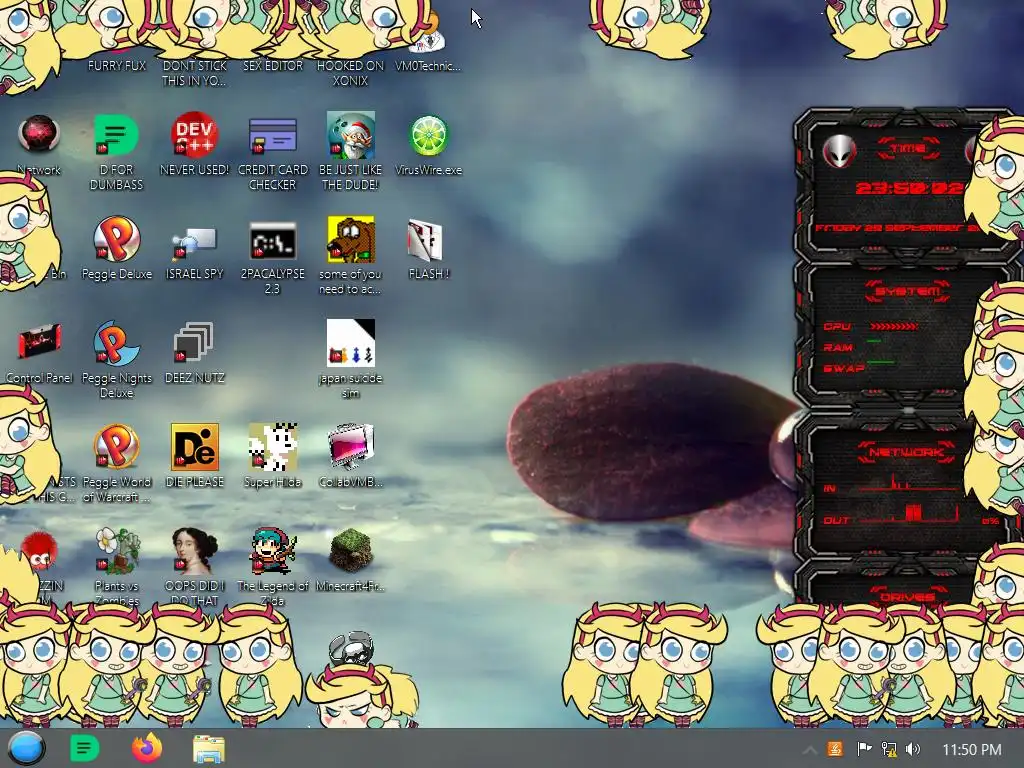
Task: Launch Peggle World of Warcraft icon
Action: point(116,447)
